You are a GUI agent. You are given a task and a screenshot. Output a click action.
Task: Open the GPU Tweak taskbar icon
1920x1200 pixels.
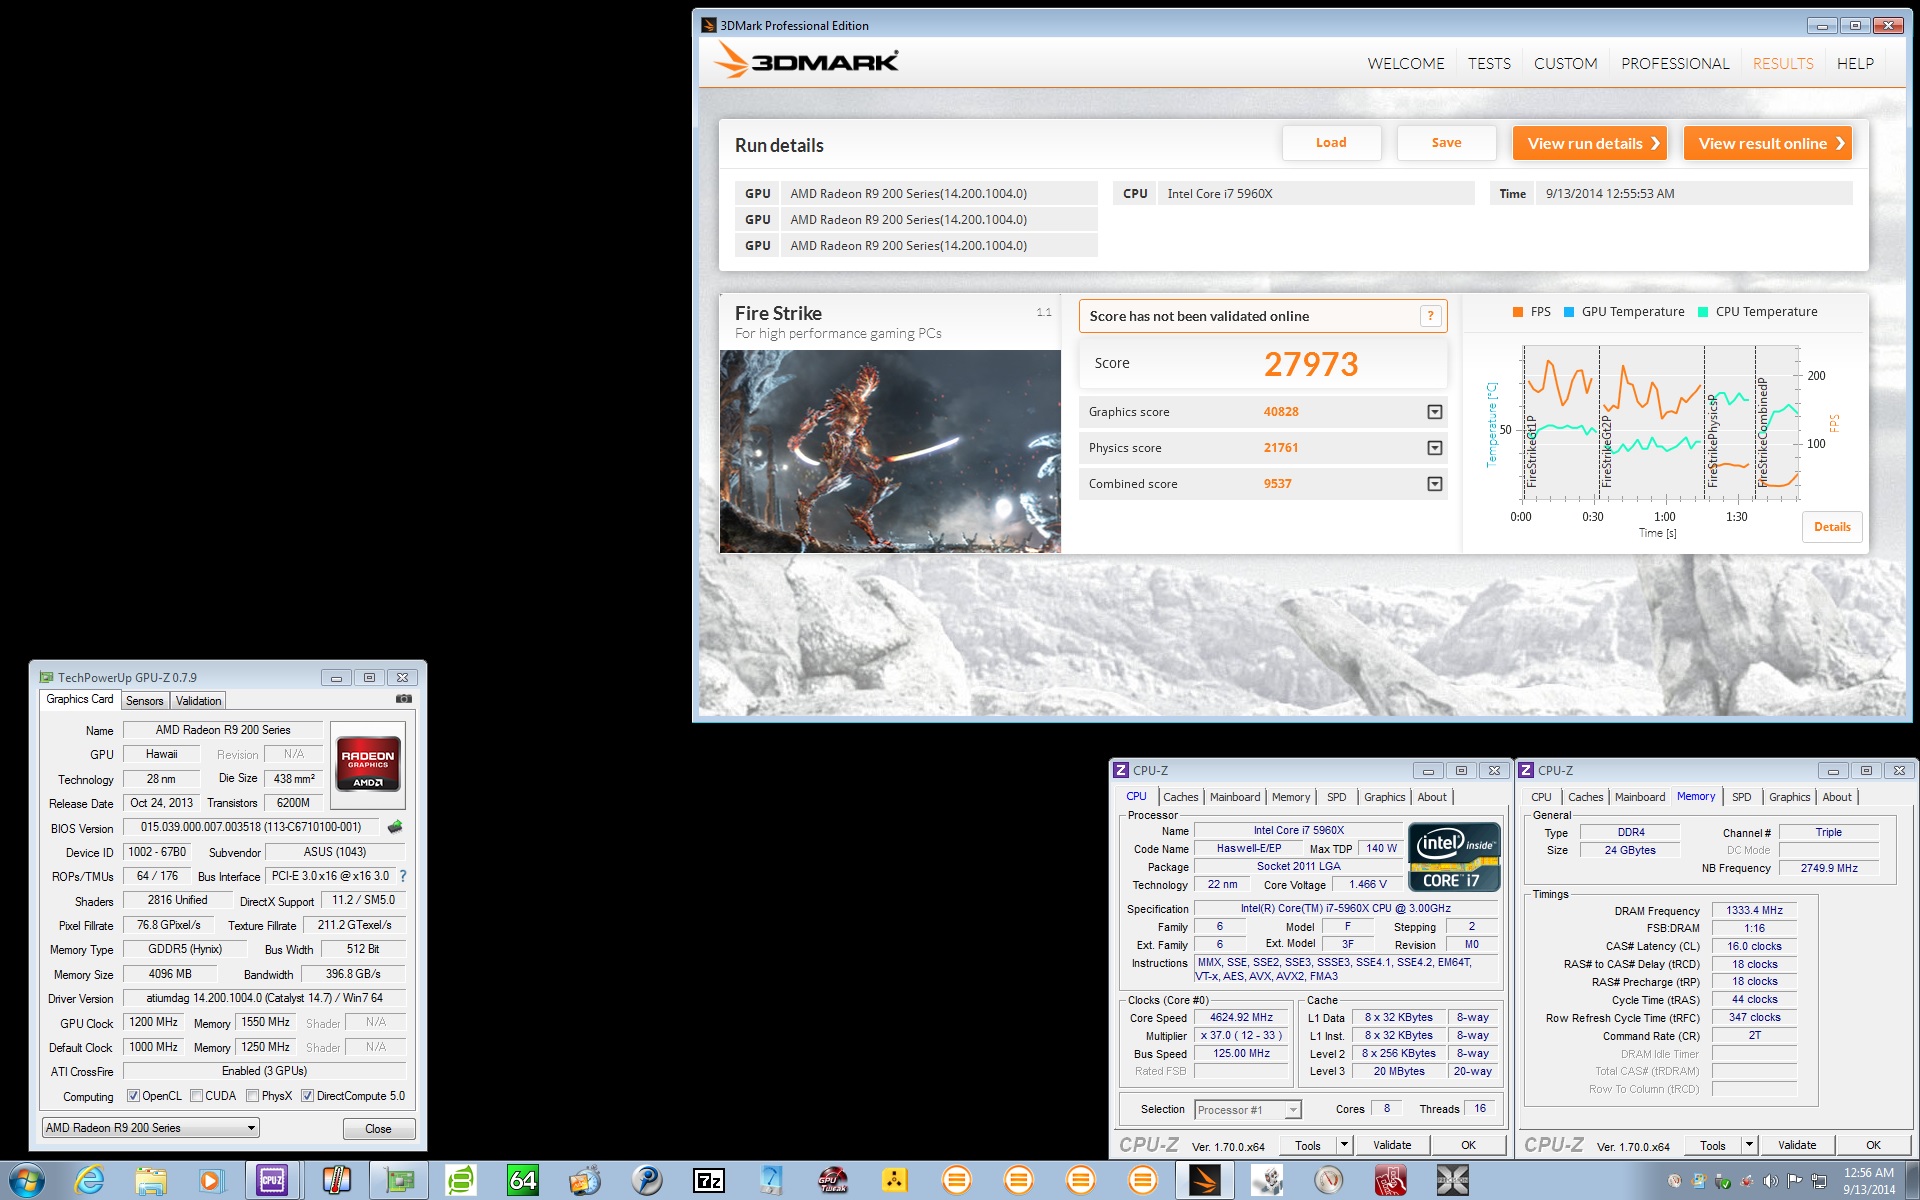coord(833,1181)
